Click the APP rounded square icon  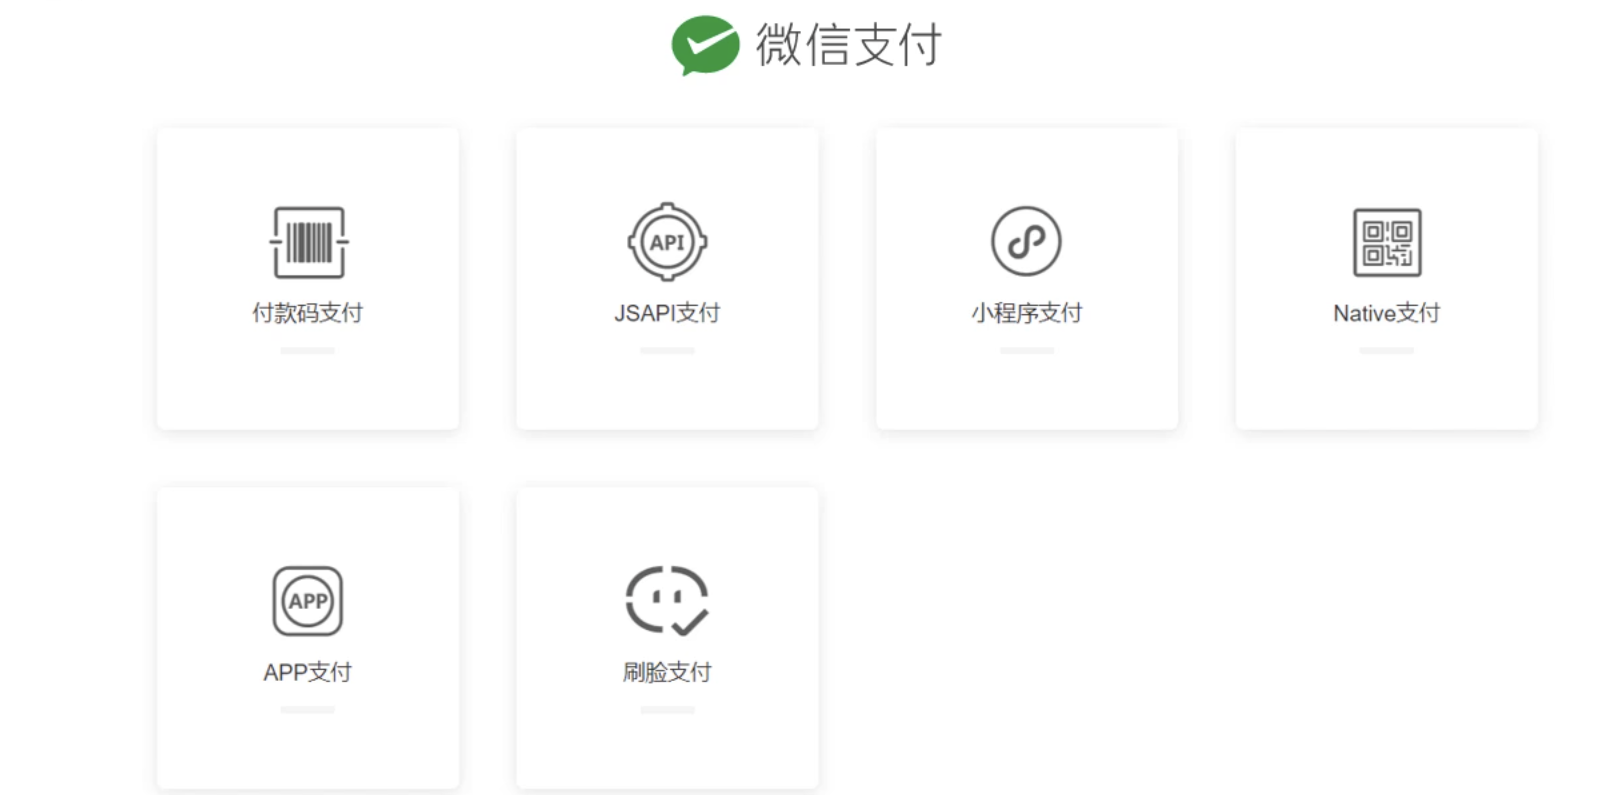[x=308, y=601]
